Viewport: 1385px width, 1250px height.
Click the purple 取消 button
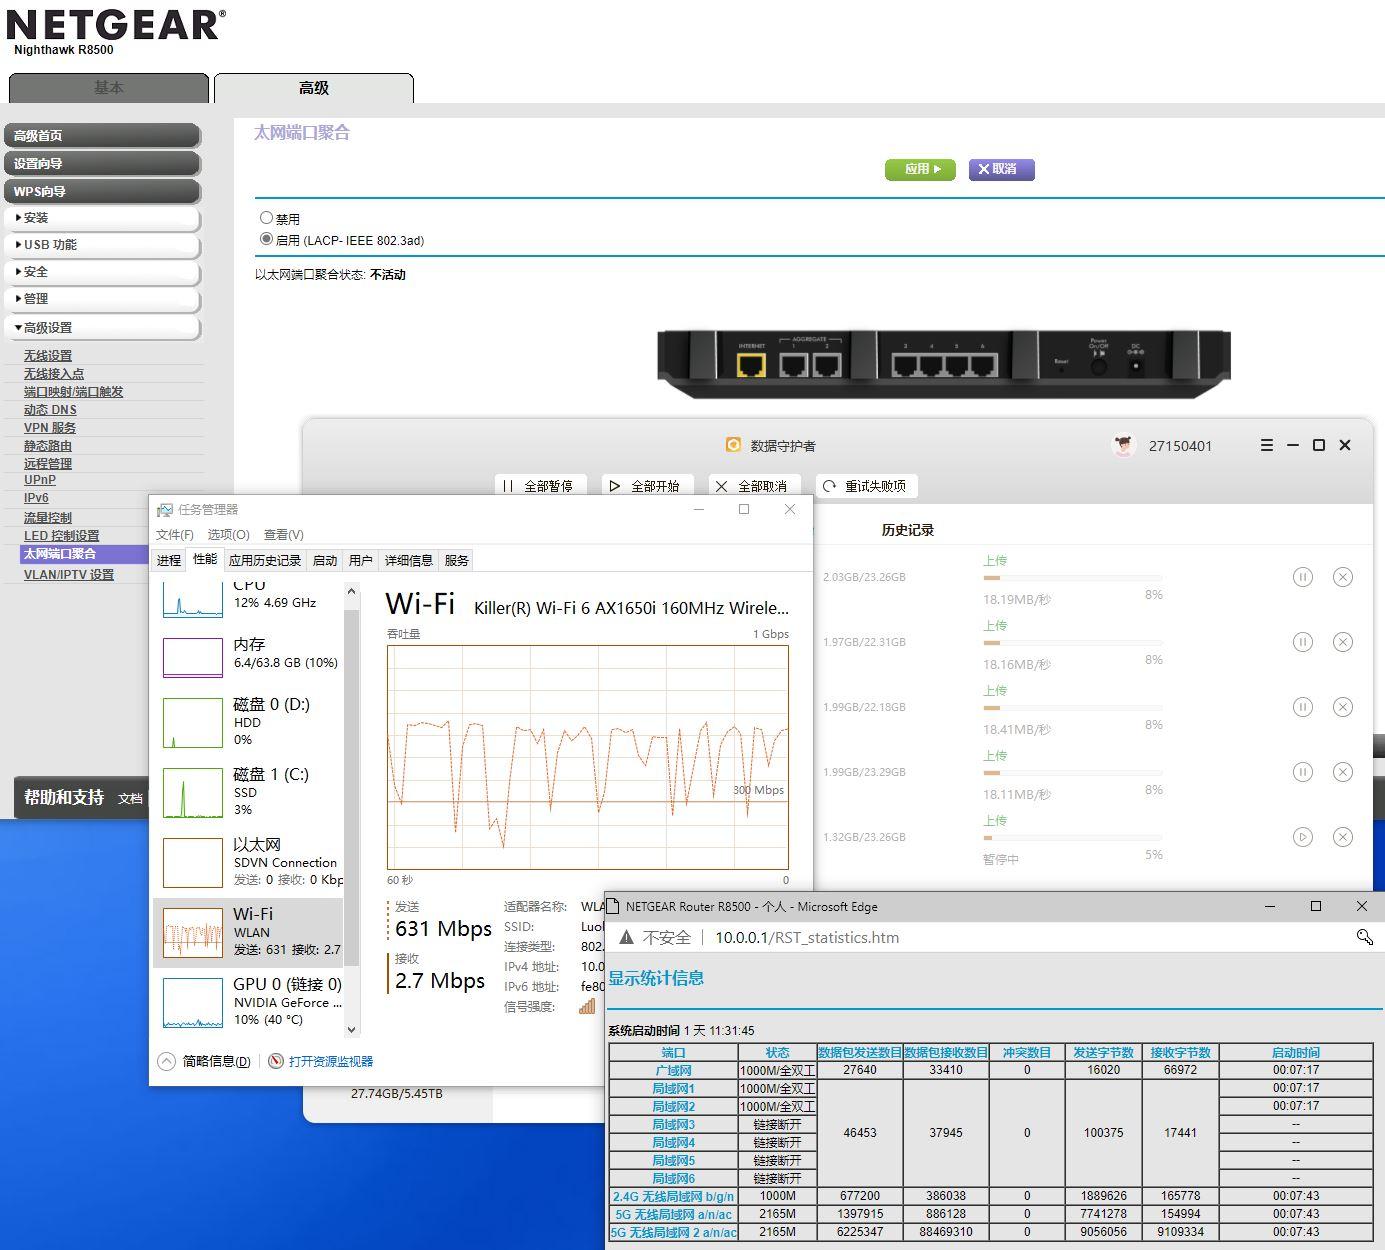[1001, 169]
